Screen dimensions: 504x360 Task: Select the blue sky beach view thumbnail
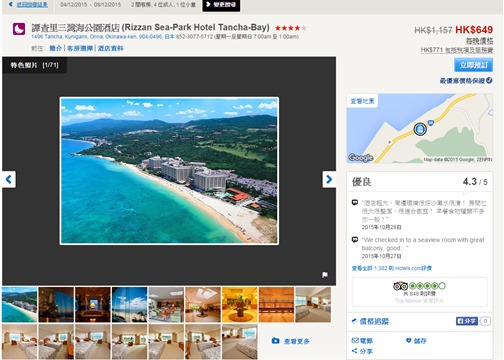129,305
